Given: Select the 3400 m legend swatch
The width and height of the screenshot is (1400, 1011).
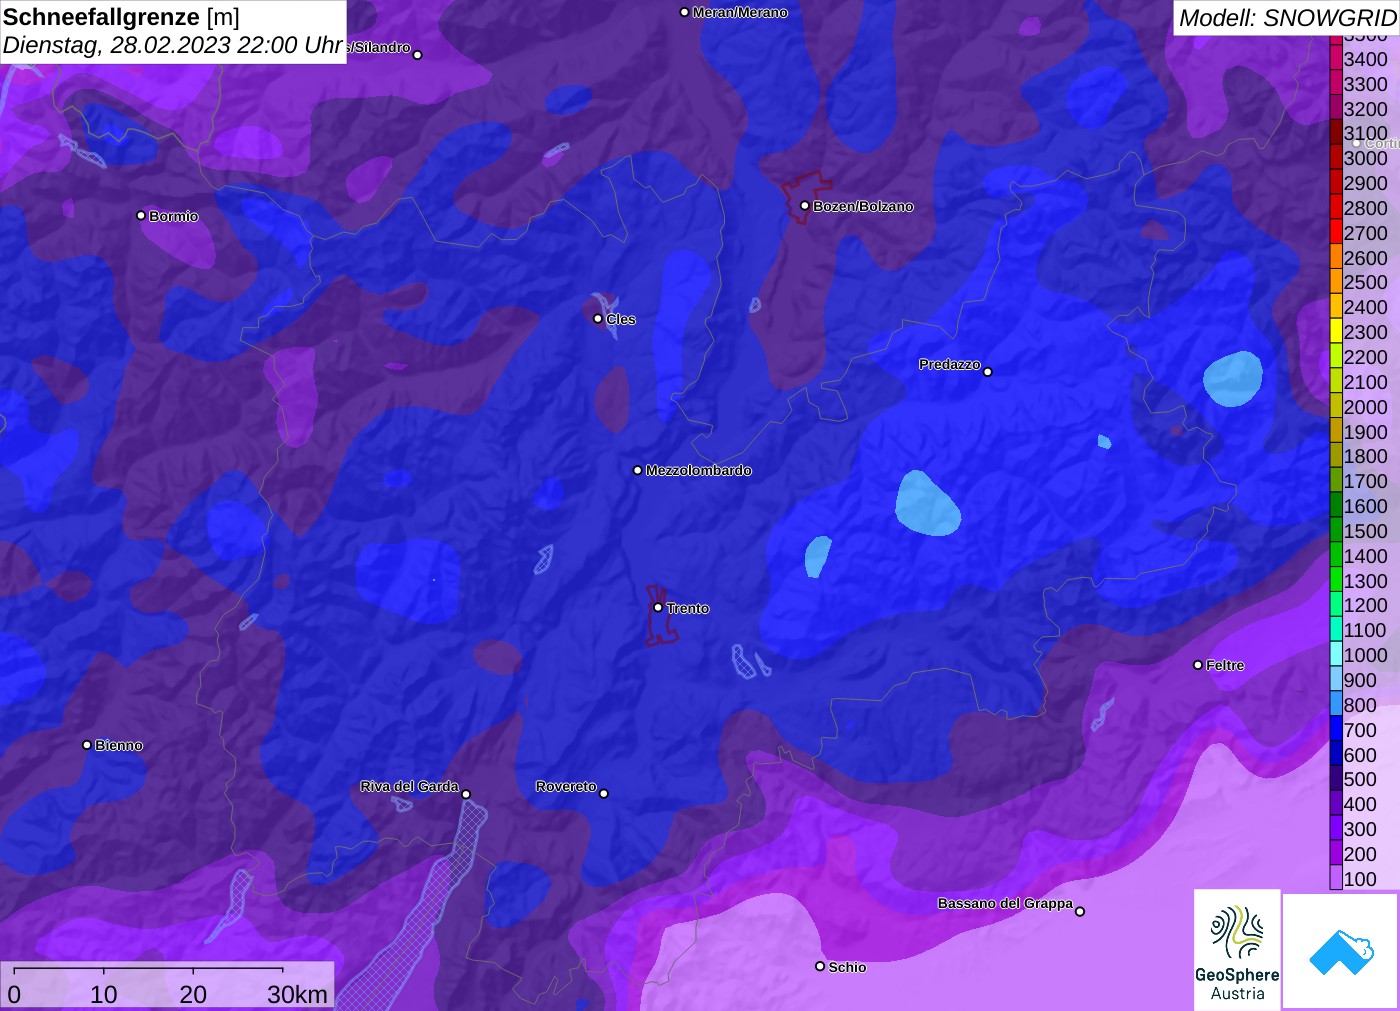Looking at the screenshot, I should click(x=1336, y=59).
